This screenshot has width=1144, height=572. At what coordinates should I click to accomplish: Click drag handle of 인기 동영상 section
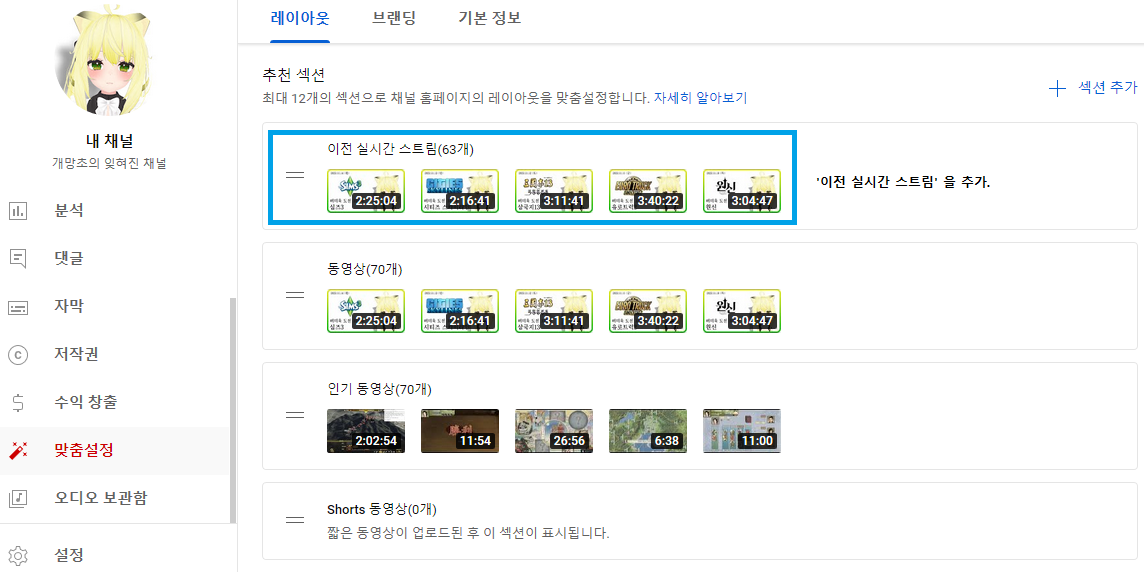(295, 415)
